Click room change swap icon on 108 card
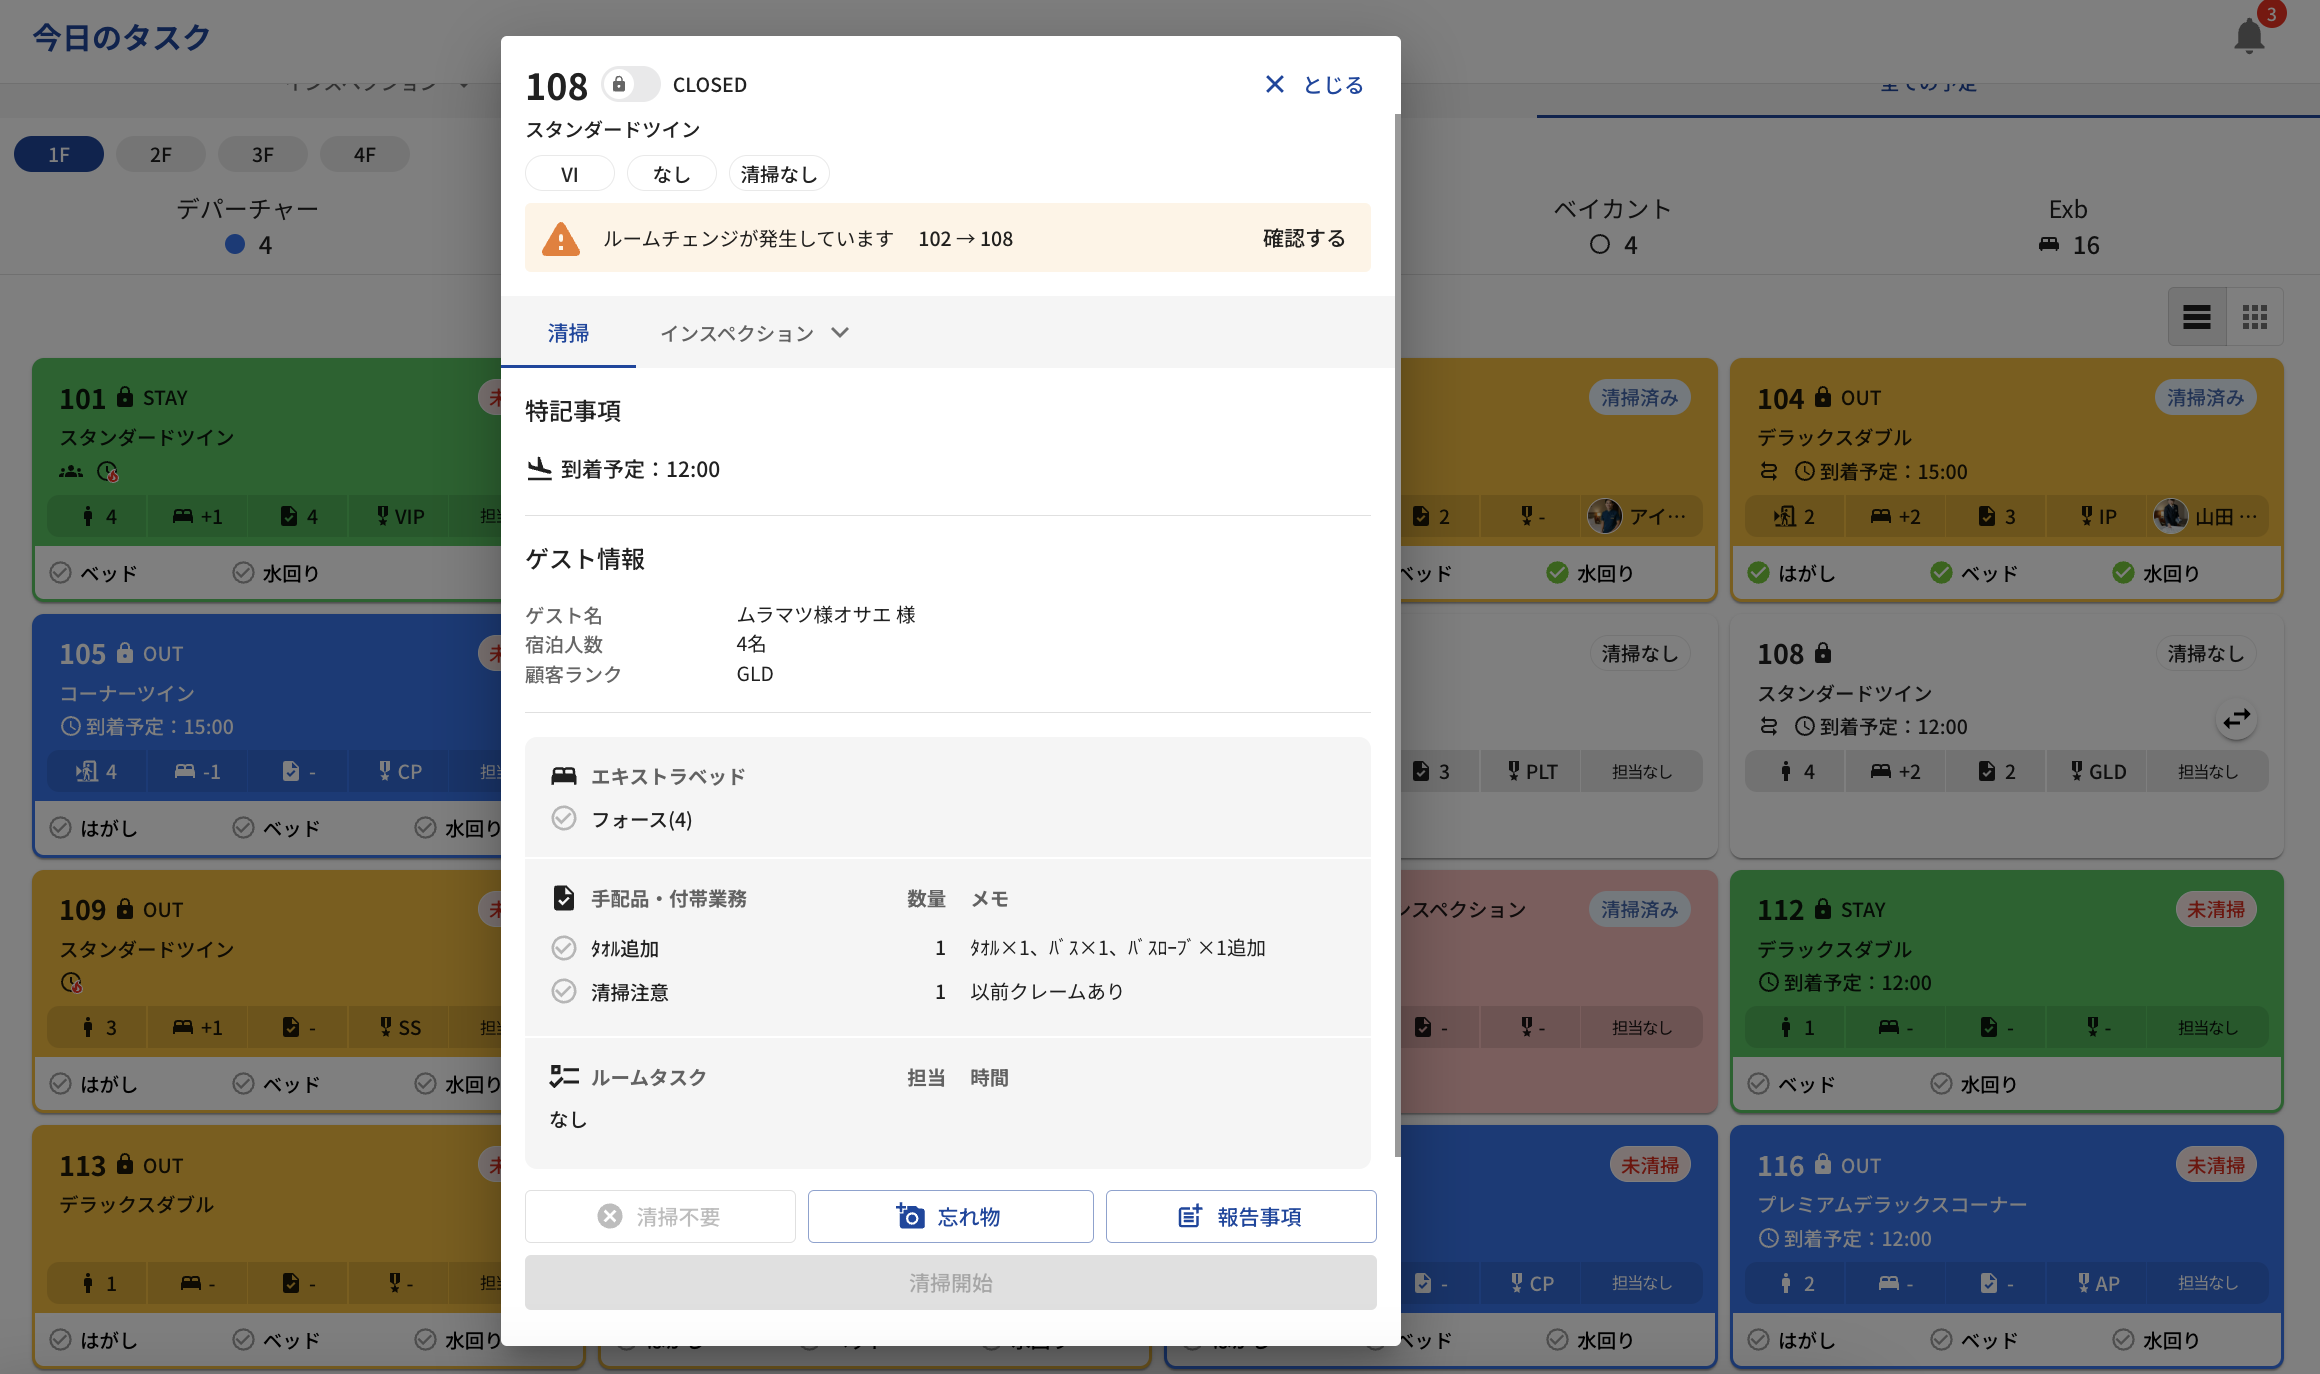Image resolution: width=2320 pixels, height=1374 pixels. point(2236,719)
